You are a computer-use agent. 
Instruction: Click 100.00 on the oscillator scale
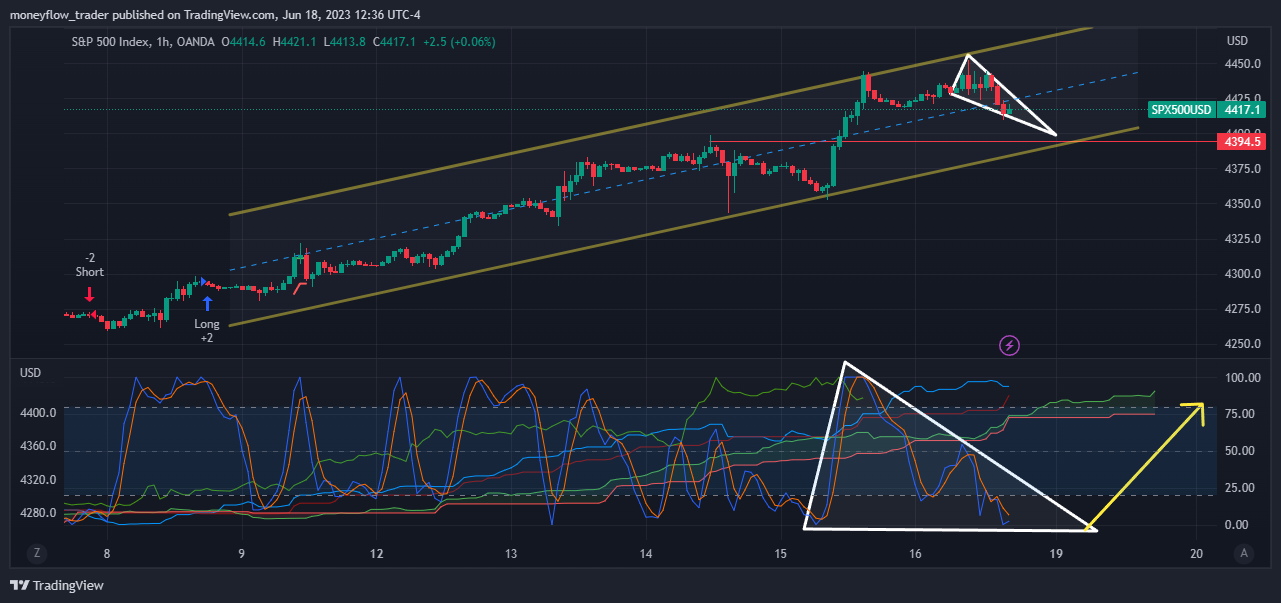(x=1242, y=378)
